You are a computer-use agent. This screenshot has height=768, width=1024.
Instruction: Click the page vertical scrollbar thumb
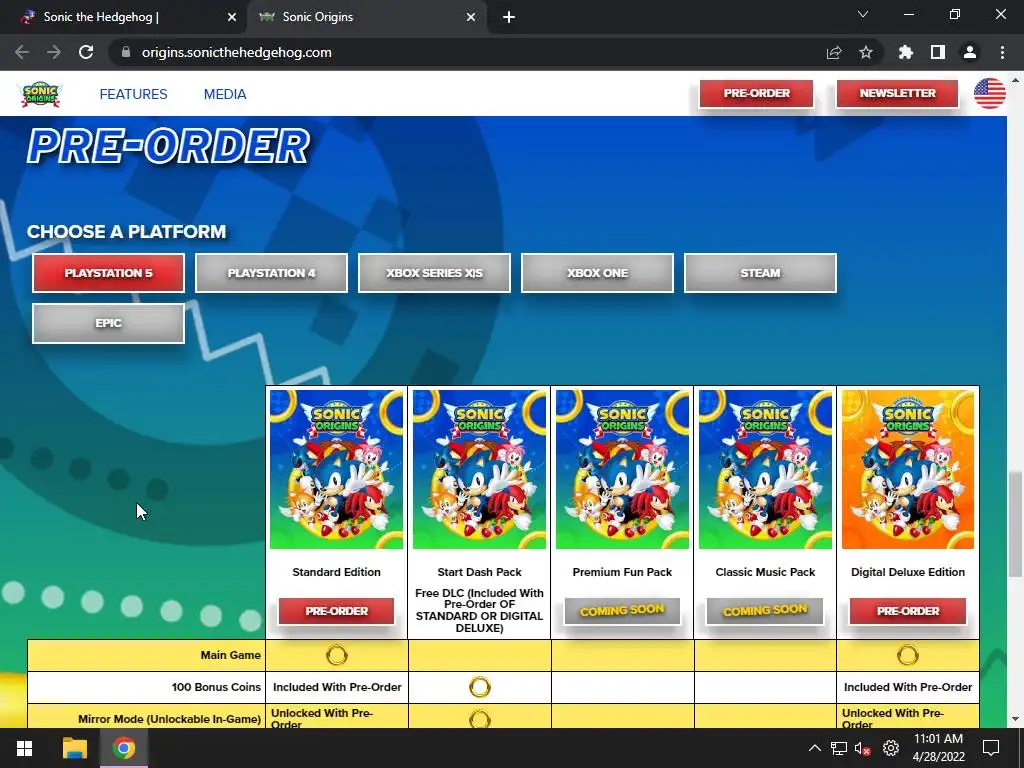click(1015, 524)
